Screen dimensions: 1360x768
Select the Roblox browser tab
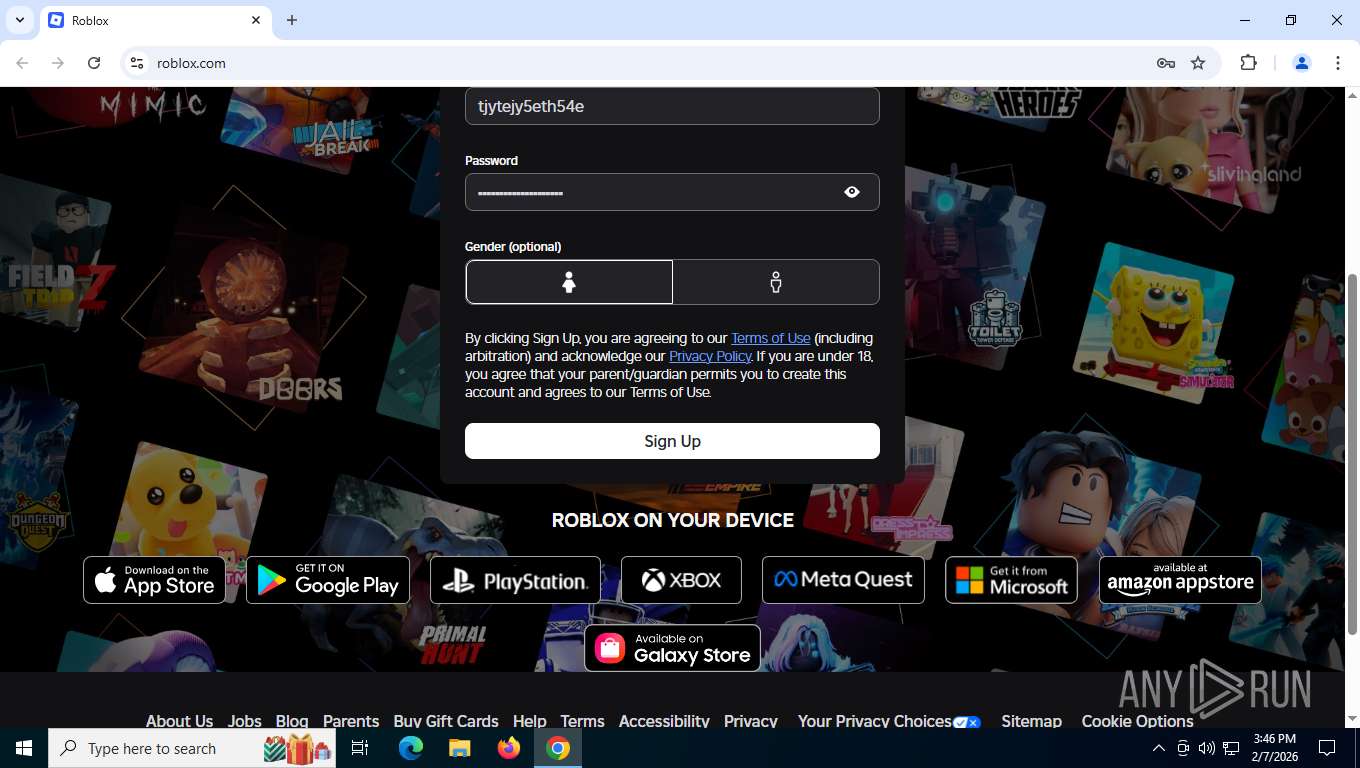155,20
